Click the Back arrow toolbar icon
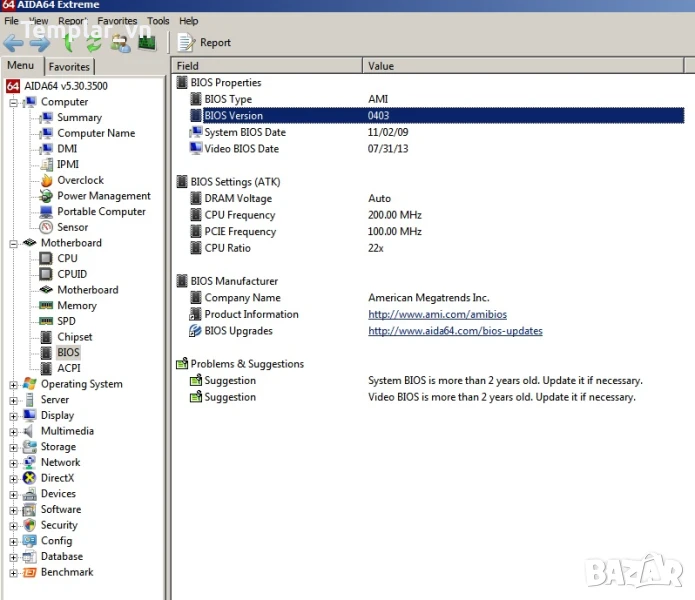 click(13, 43)
